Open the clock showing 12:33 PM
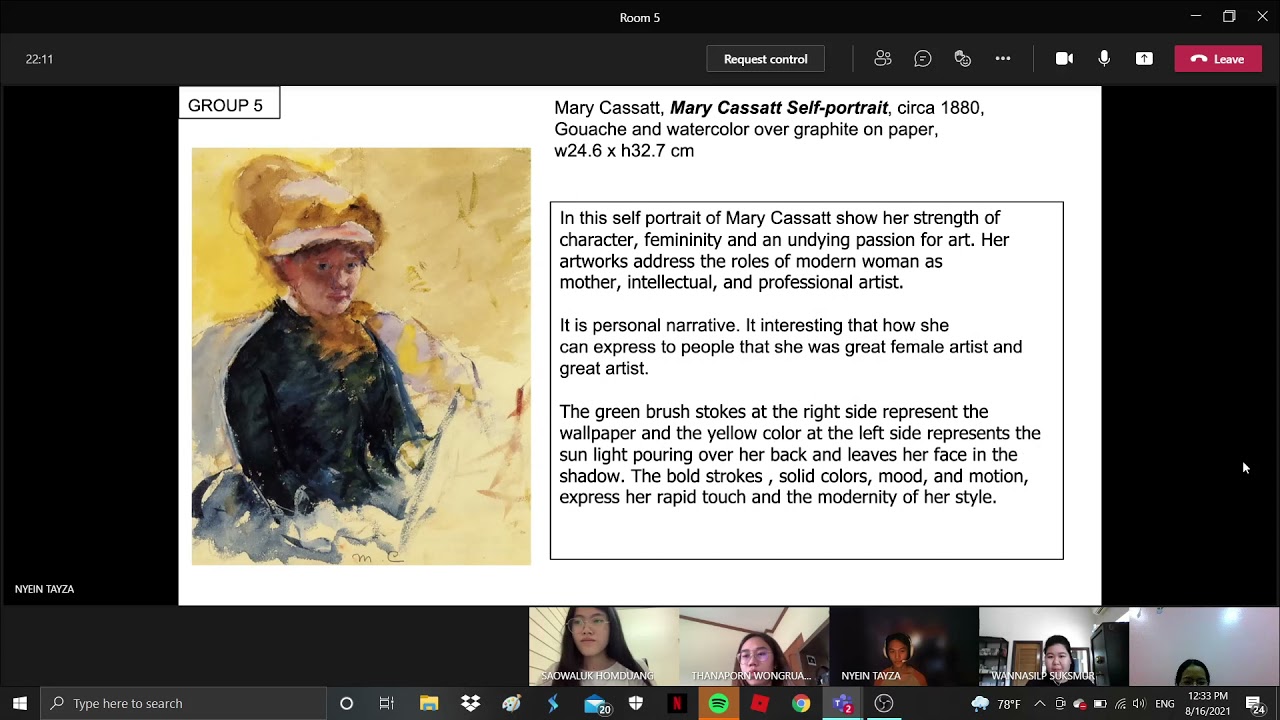Viewport: 1280px width, 720px height. pos(1207,703)
